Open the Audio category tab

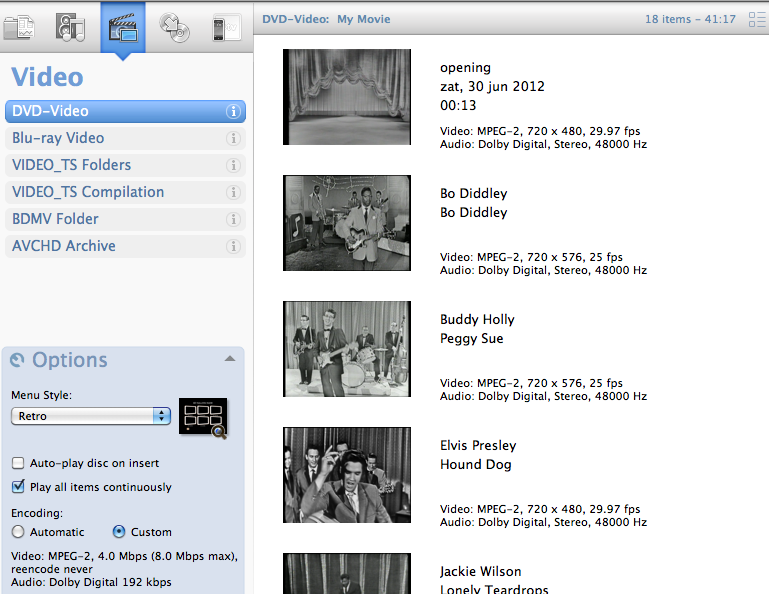70,27
